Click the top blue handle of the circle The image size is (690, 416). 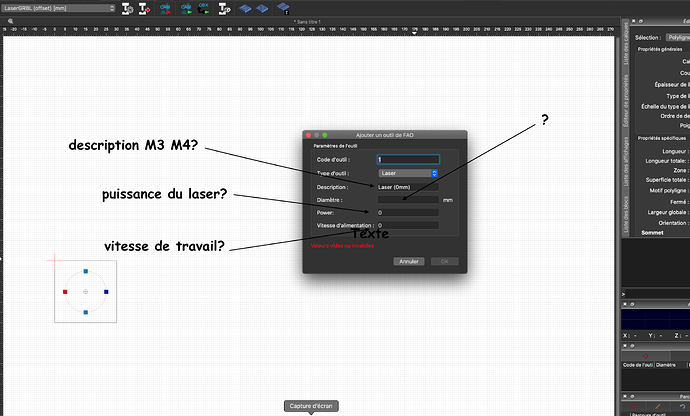[86, 272]
